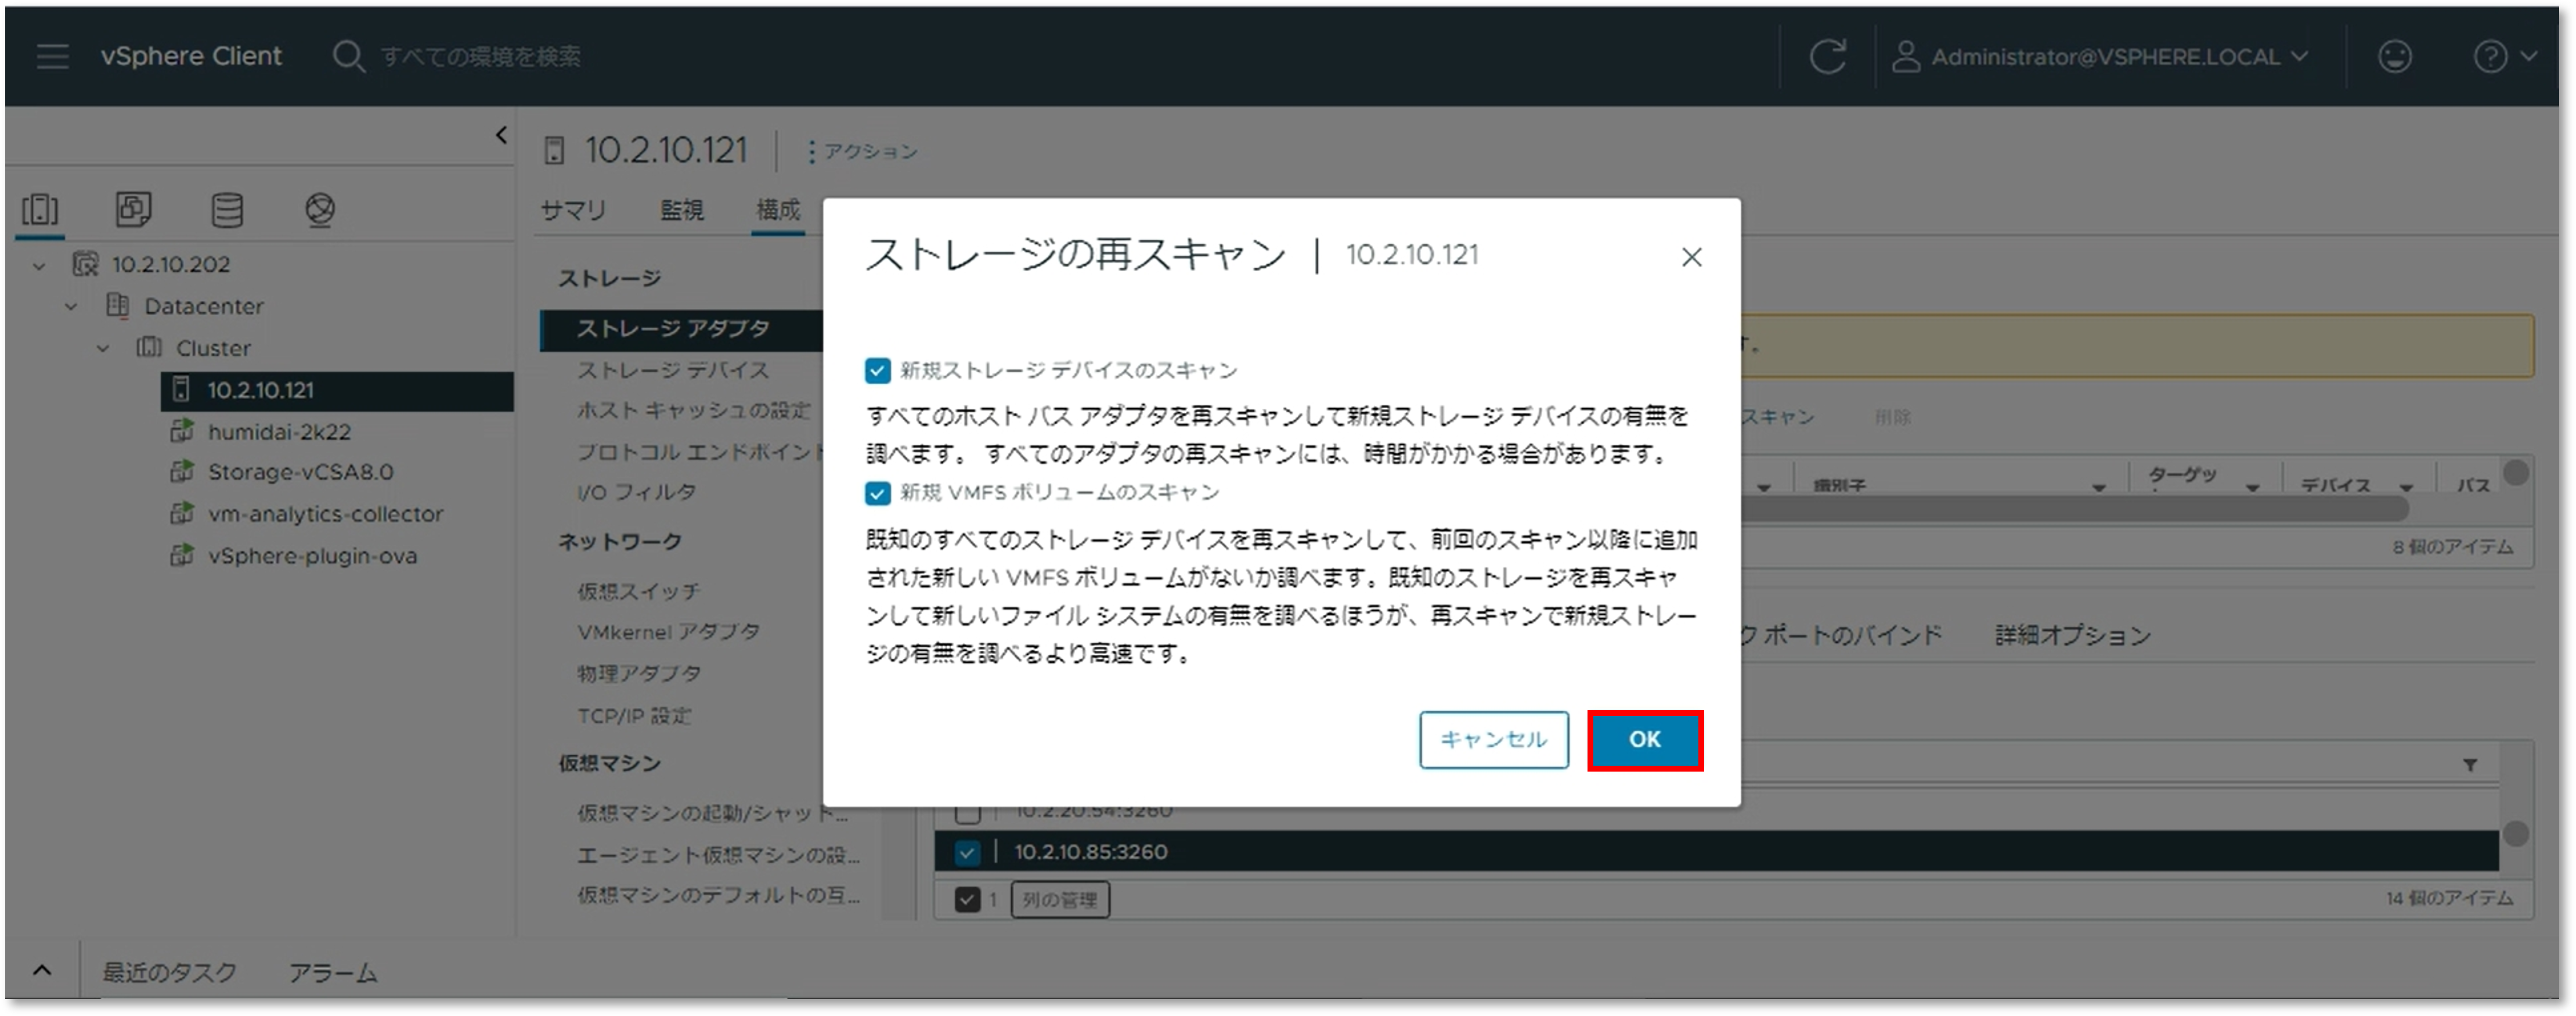Switch to VMs and Templates view icon
Image resolution: width=2576 pixels, height=1016 pixels.
click(133, 209)
